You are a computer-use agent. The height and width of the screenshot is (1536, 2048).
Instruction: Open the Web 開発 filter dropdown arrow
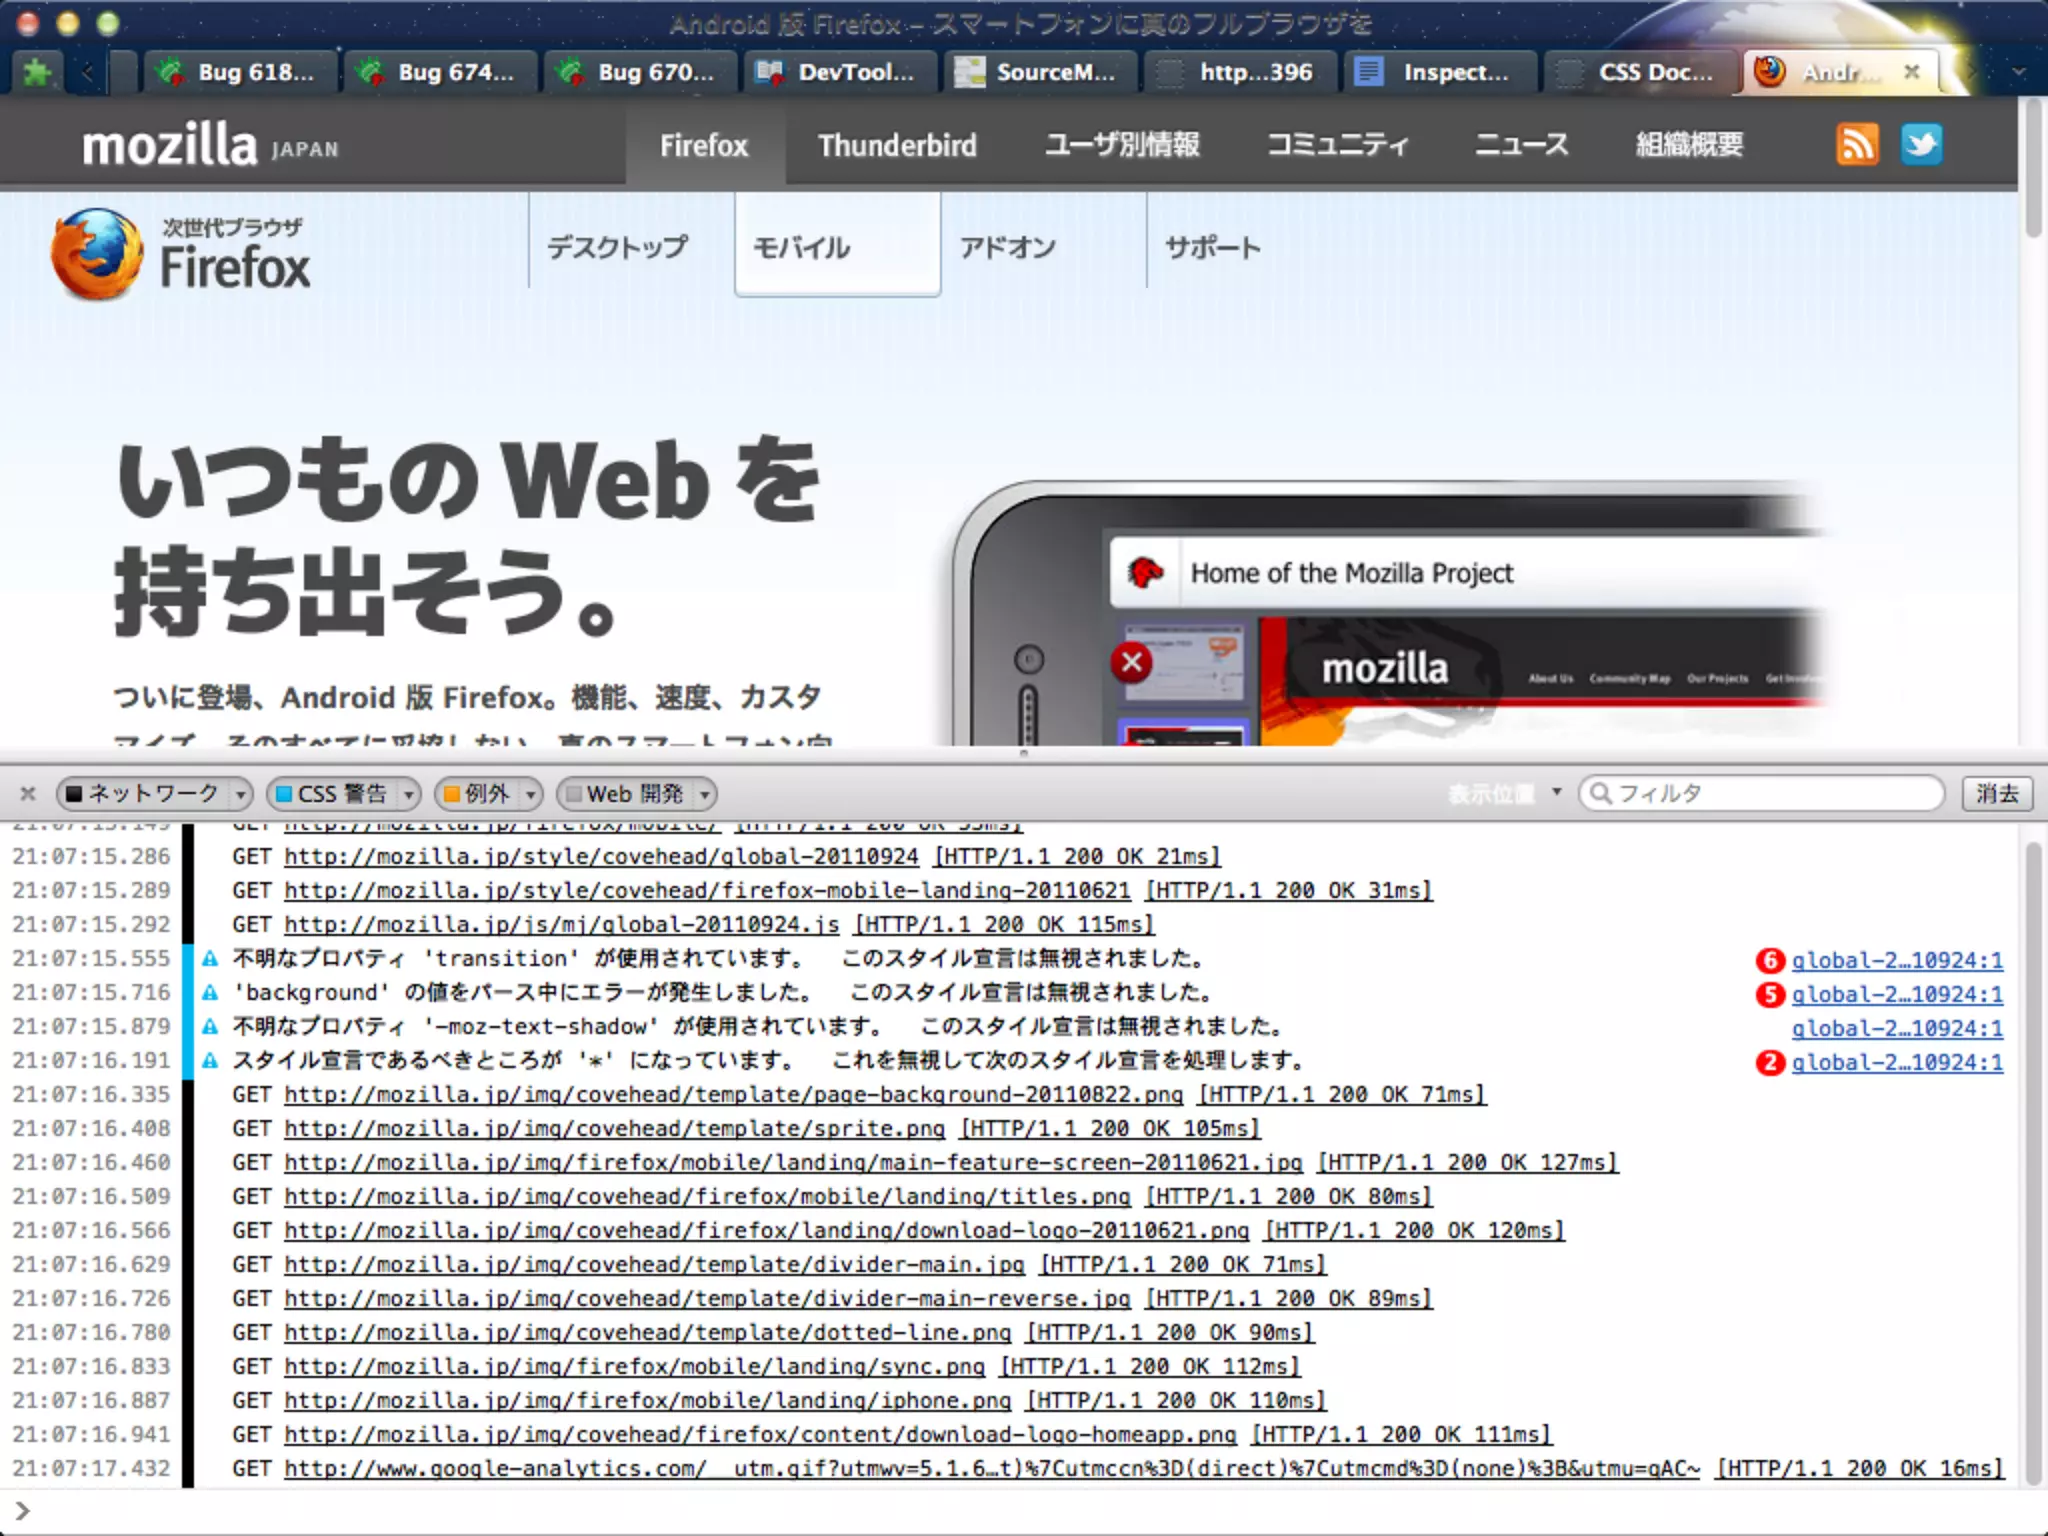705,794
